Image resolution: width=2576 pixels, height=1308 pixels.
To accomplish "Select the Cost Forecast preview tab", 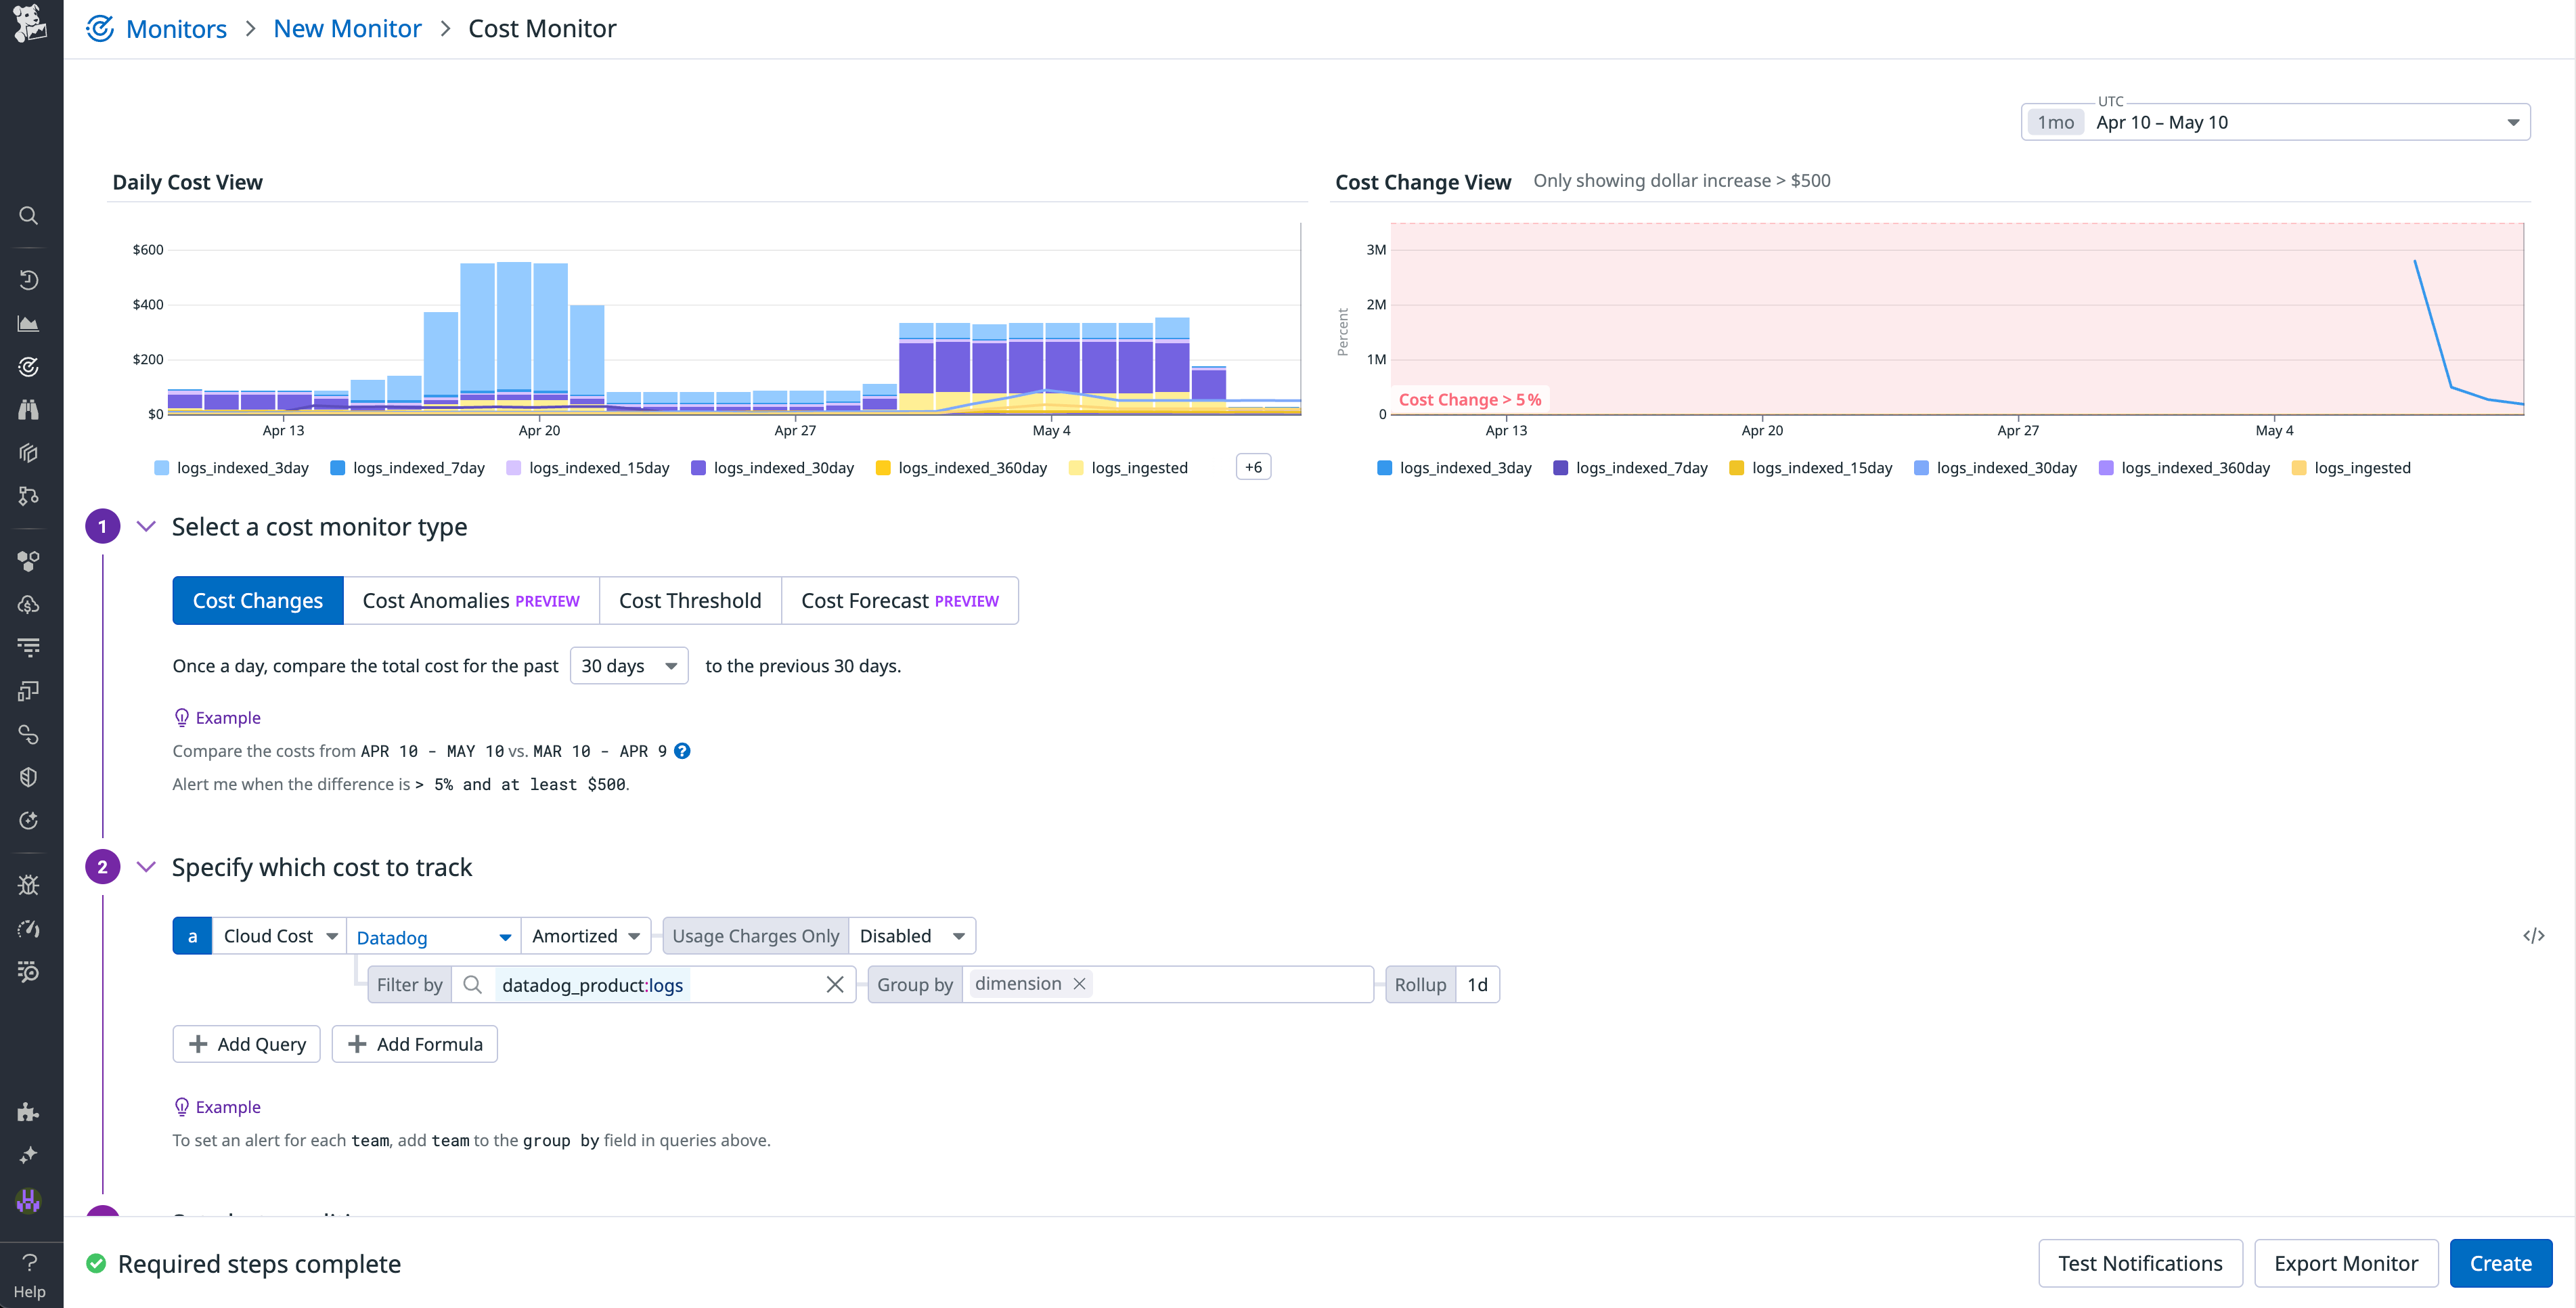I will (899, 600).
